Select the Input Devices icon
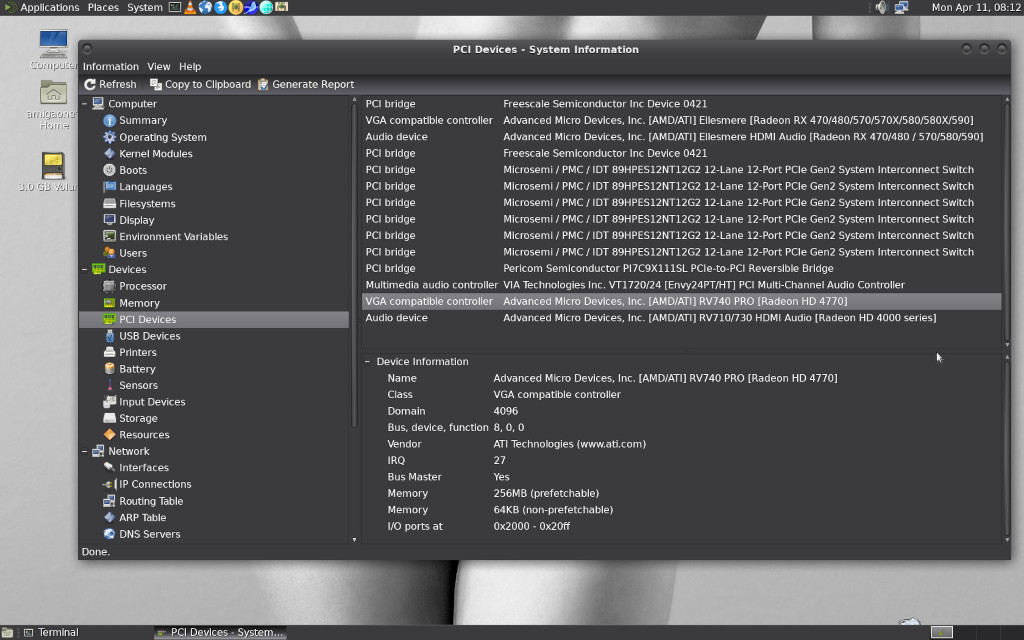The image size is (1024, 640). click(x=109, y=402)
